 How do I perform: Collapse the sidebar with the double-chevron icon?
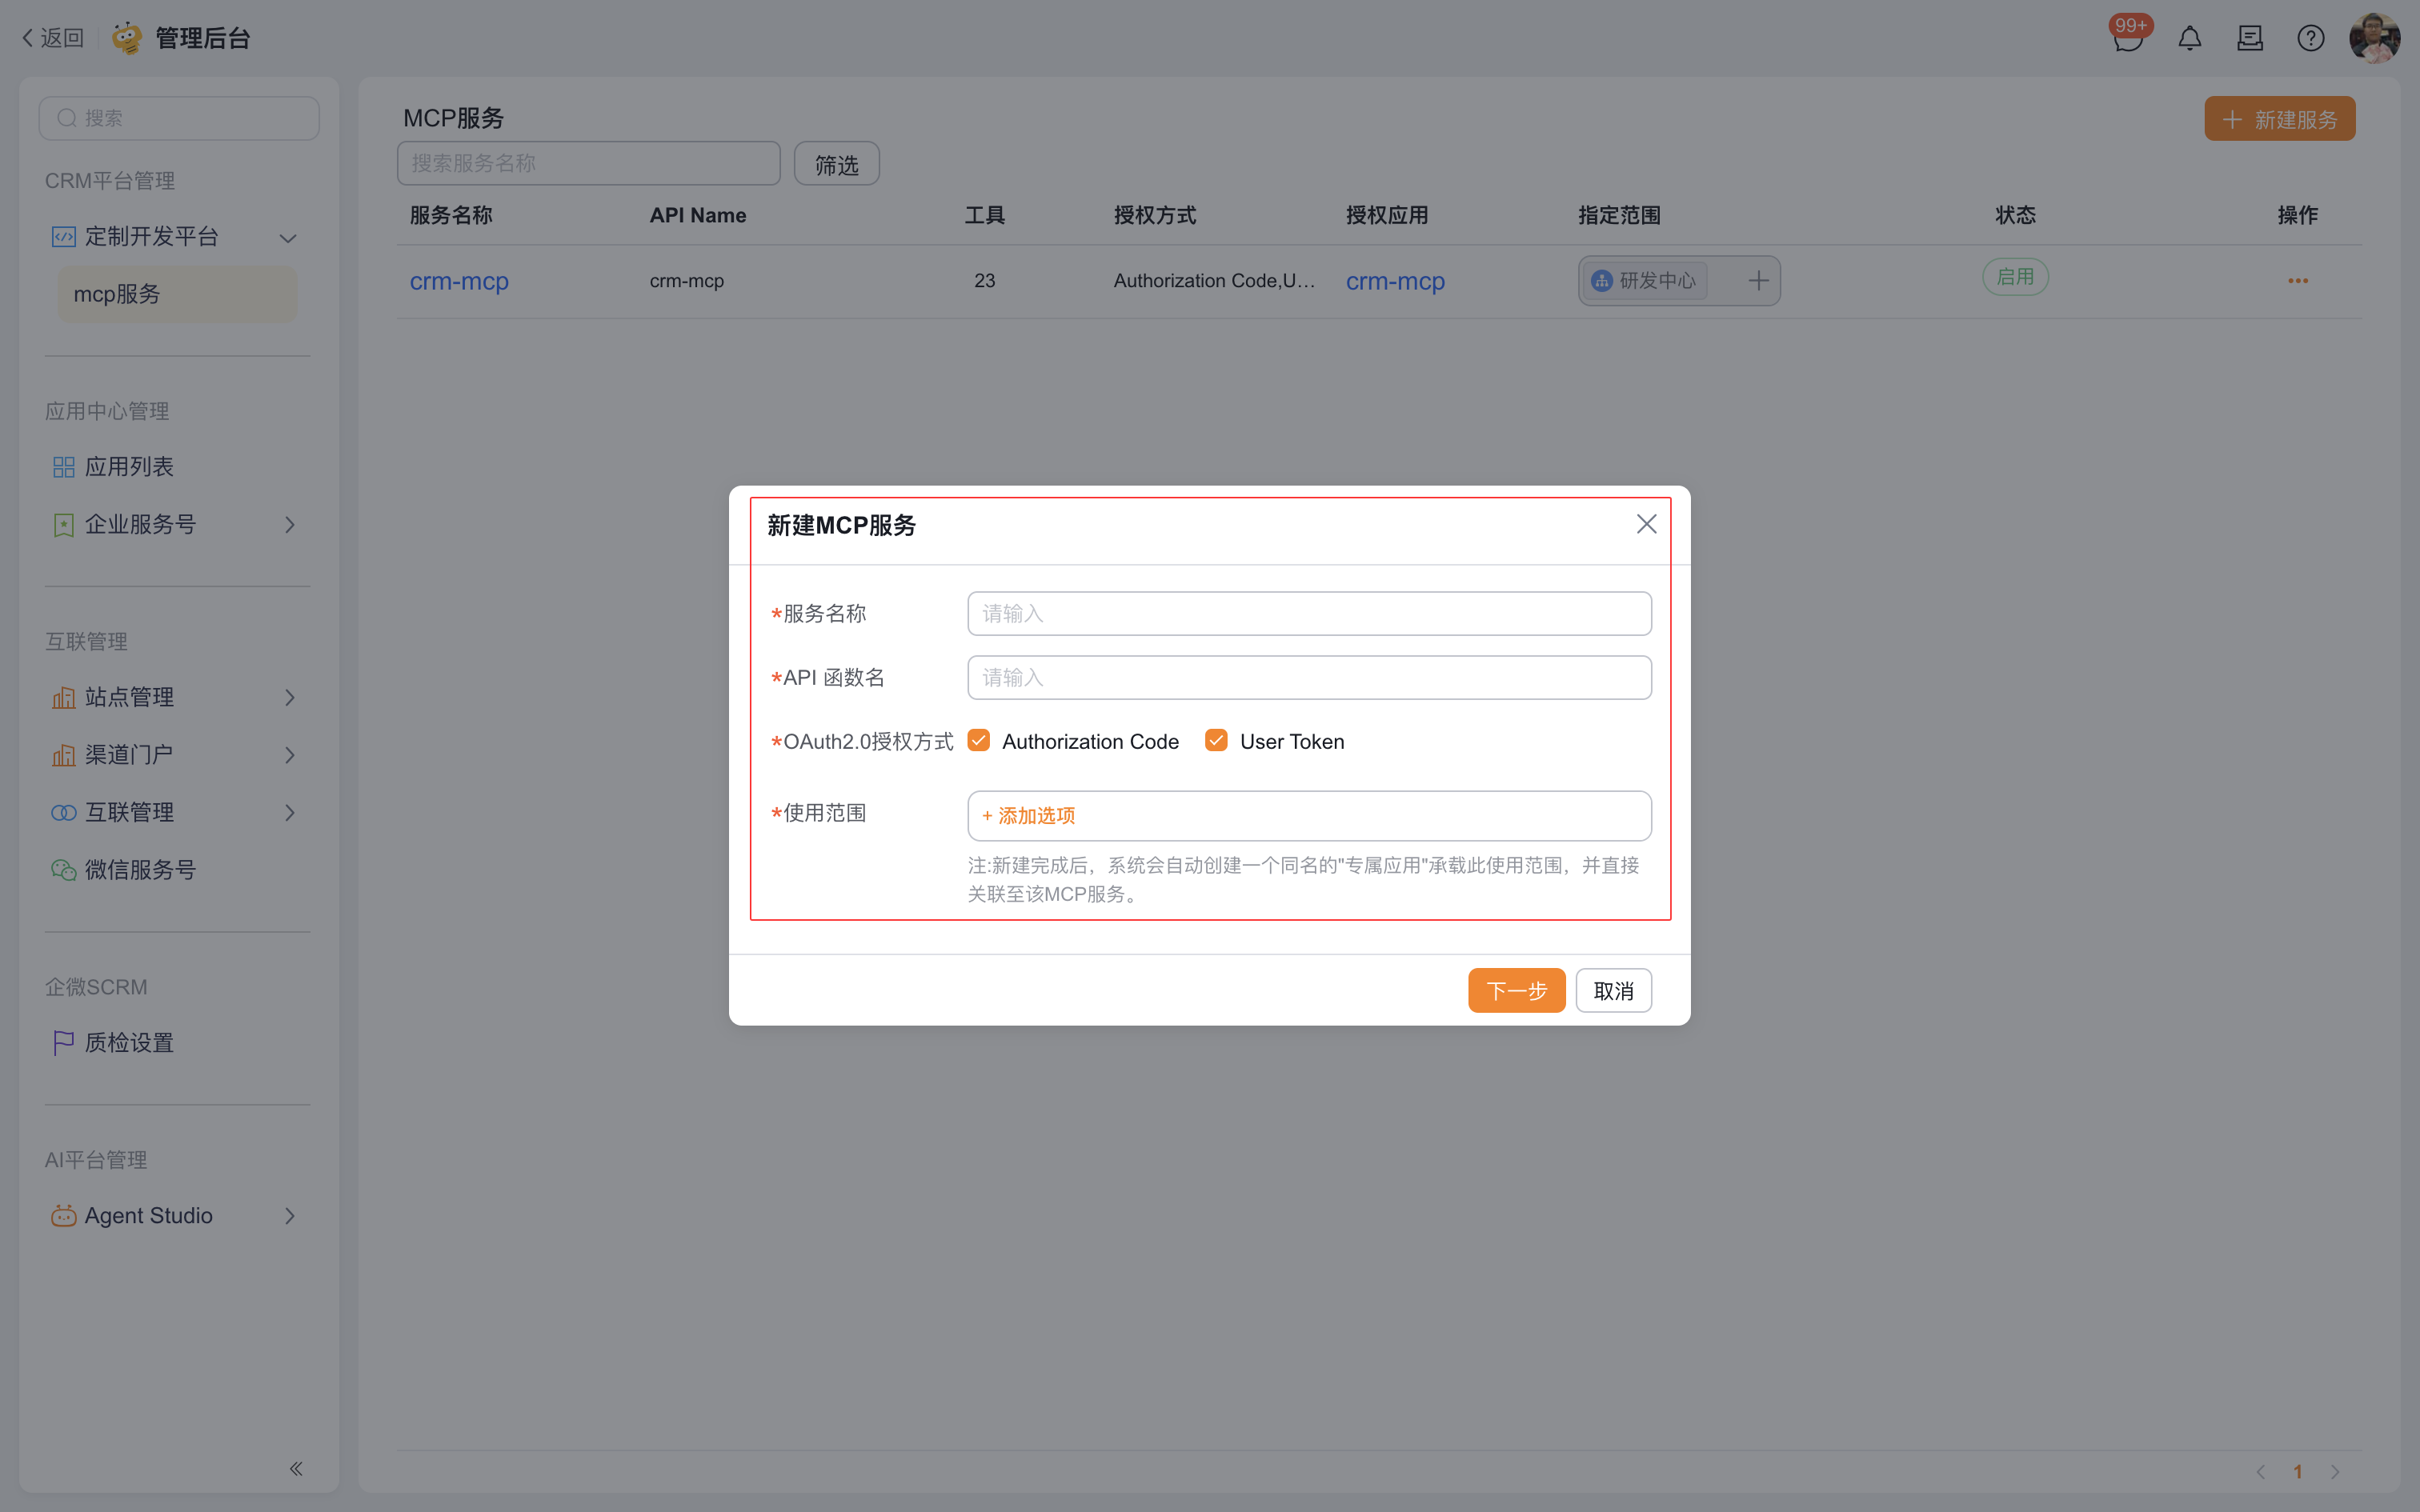296,1468
